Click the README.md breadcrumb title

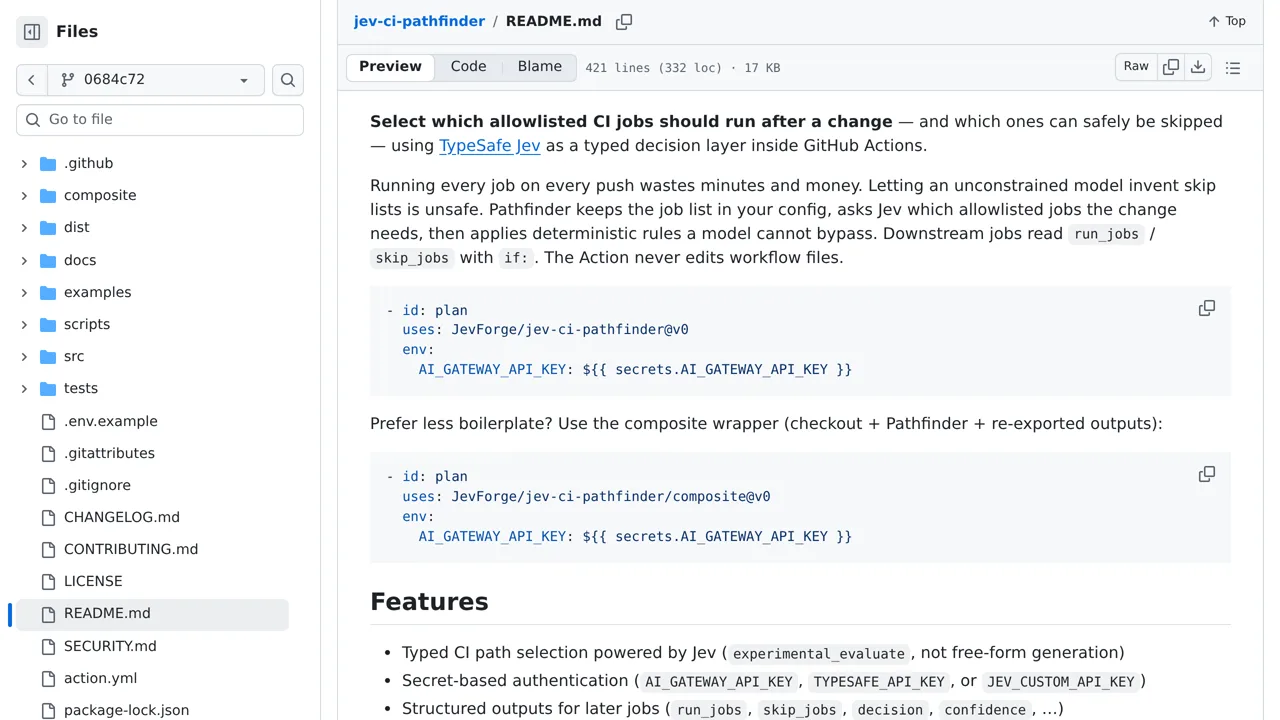click(x=554, y=21)
